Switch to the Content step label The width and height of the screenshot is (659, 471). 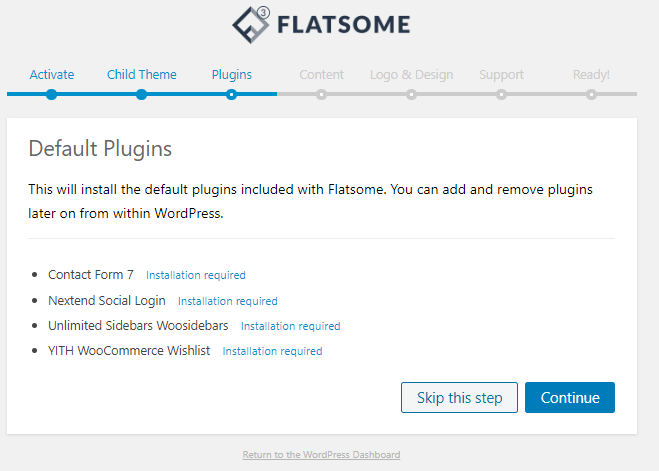click(x=322, y=74)
